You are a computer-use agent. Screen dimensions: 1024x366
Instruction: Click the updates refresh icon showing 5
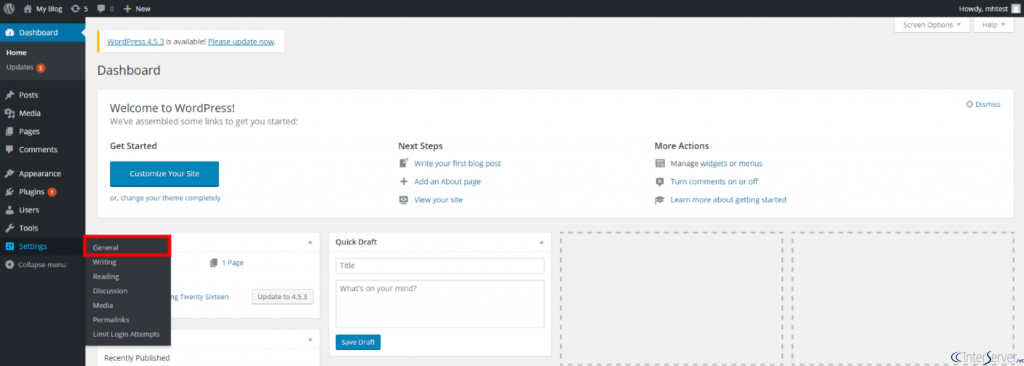pos(76,8)
